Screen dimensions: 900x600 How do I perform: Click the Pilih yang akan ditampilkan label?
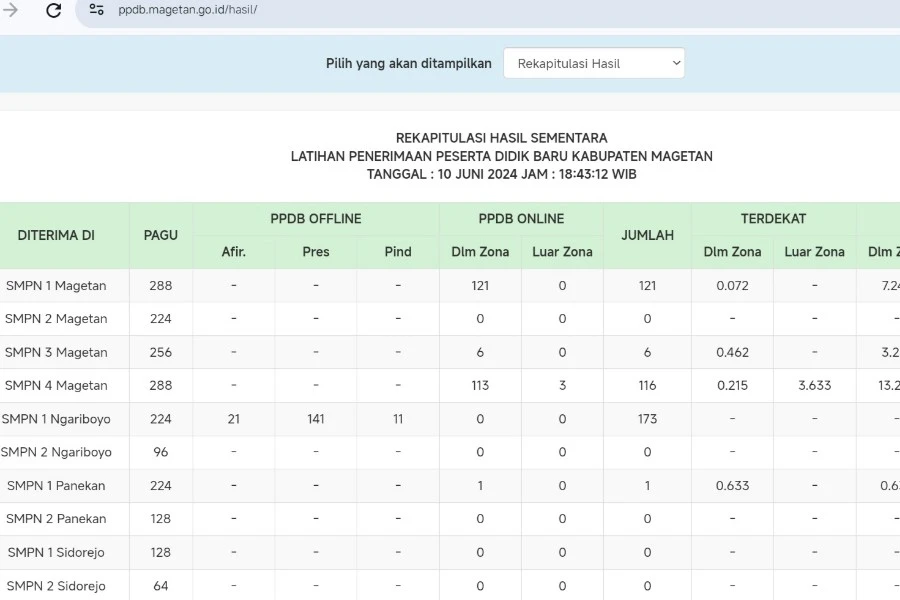[409, 63]
